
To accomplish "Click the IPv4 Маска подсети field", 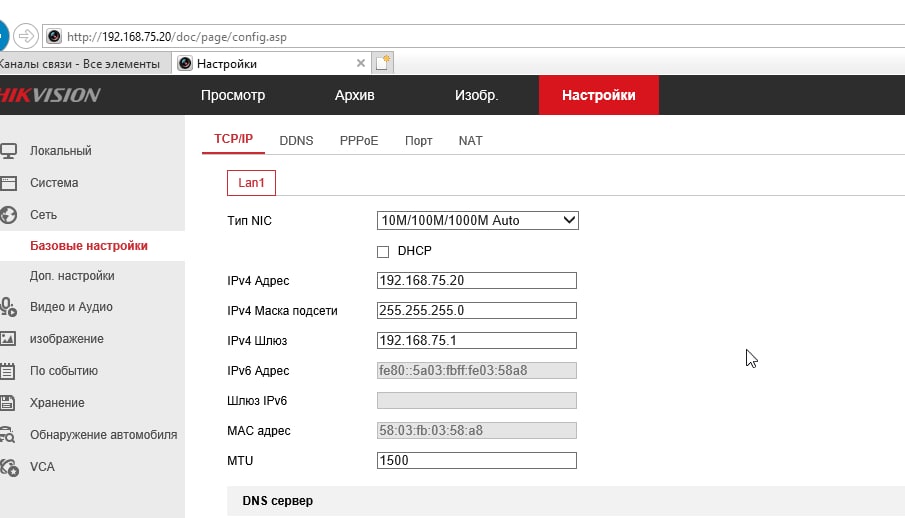I will [x=477, y=311].
